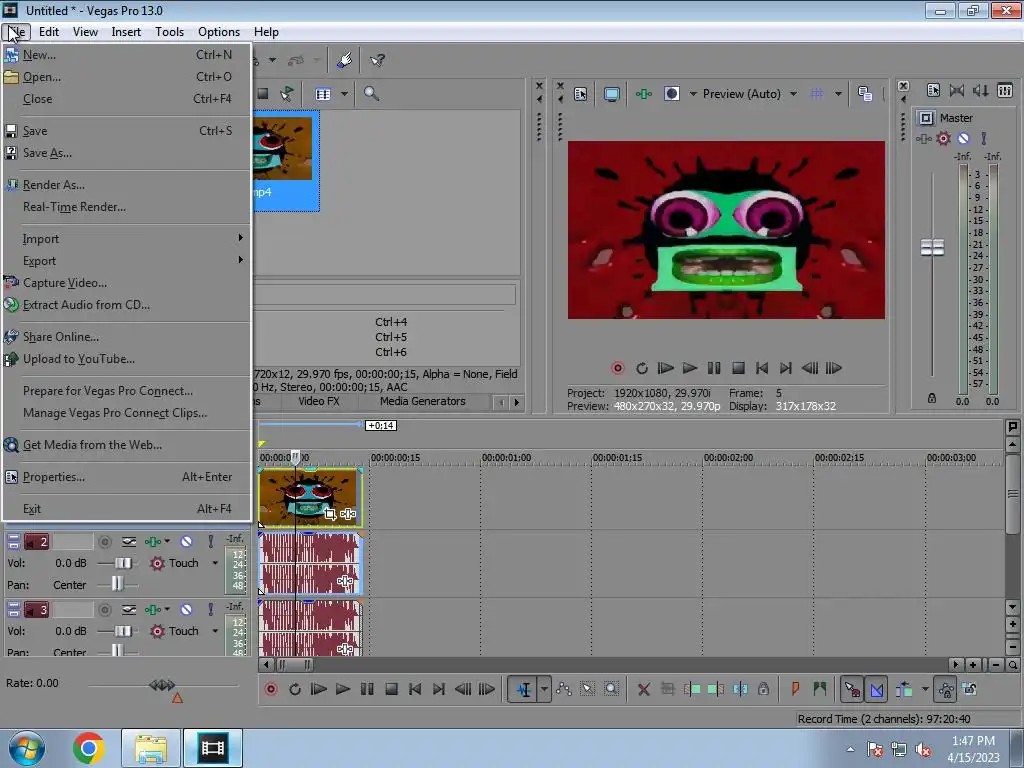
Task: Switch to the Media Generators tab
Action: pyautogui.click(x=423, y=401)
